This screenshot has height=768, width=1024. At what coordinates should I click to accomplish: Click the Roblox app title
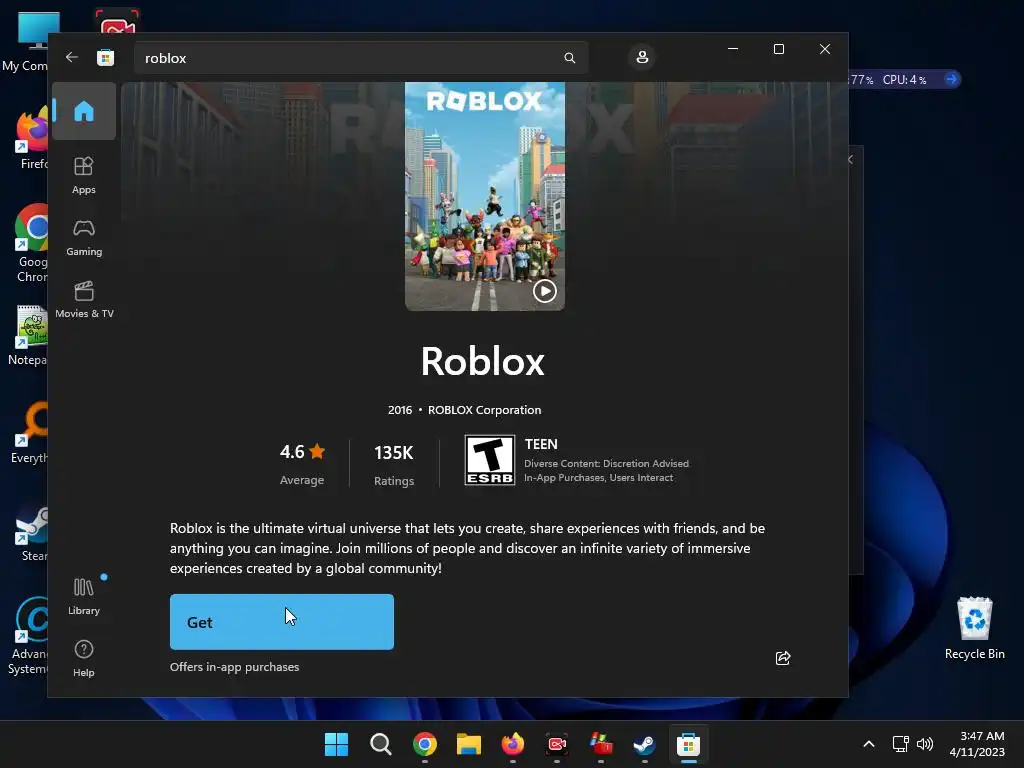click(483, 361)
